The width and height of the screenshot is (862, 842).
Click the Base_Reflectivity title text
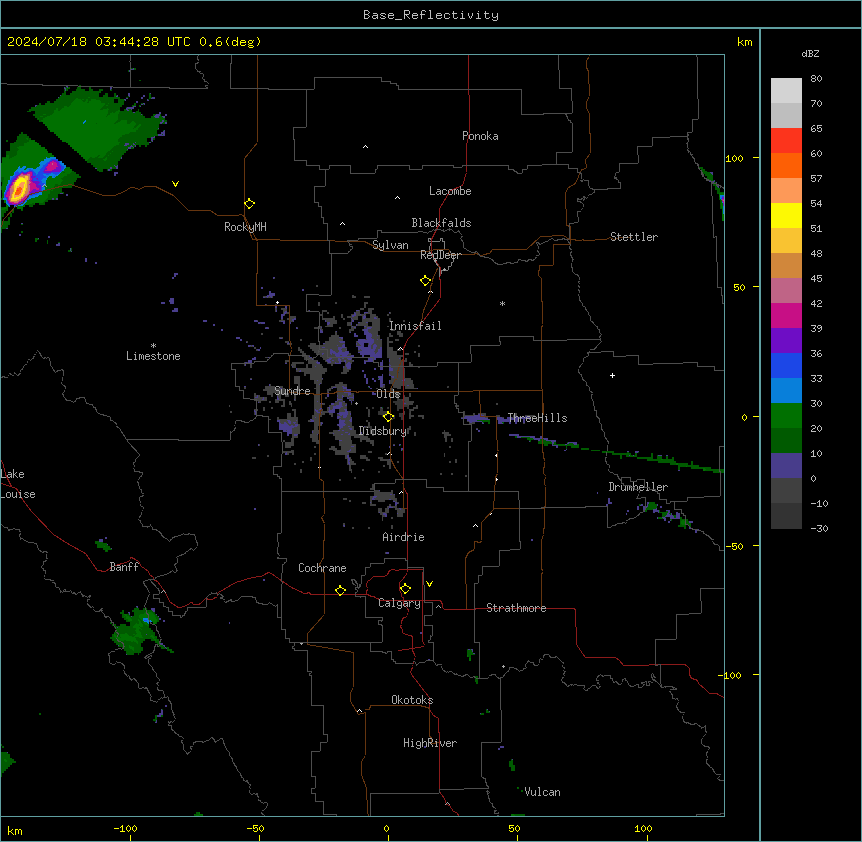coord(431,15)
